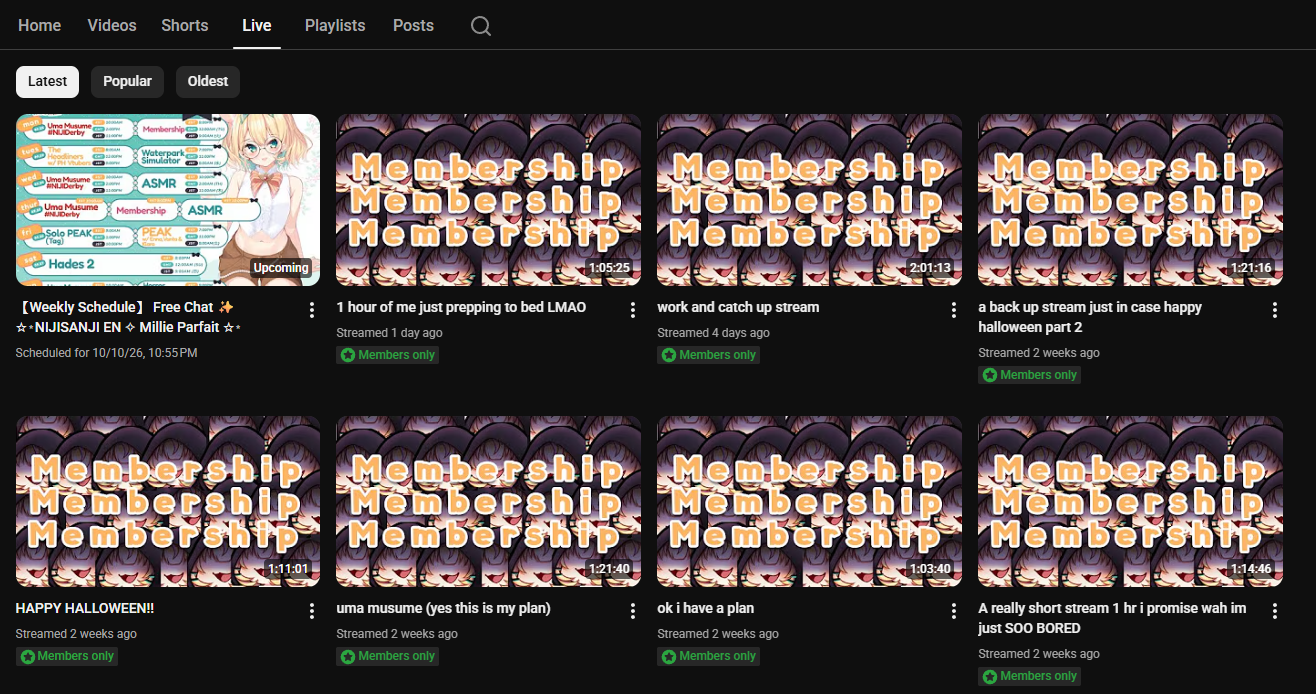This screenshot has width=1316, height=694.
Task: Select the Popular sort chip
Action: (x=127, y=81)
